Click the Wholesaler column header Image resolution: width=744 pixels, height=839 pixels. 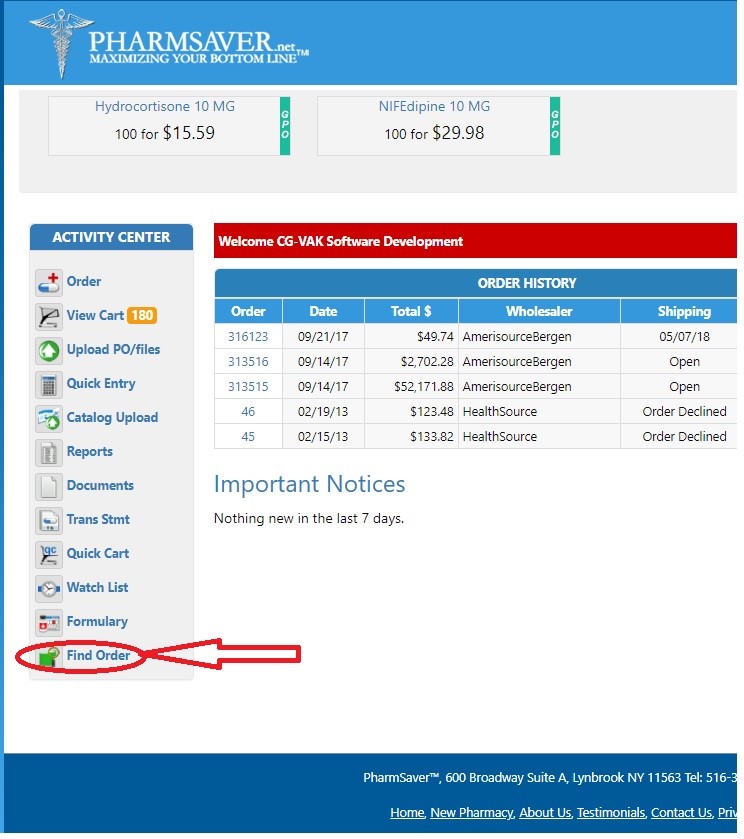click(x=539, y=311)
